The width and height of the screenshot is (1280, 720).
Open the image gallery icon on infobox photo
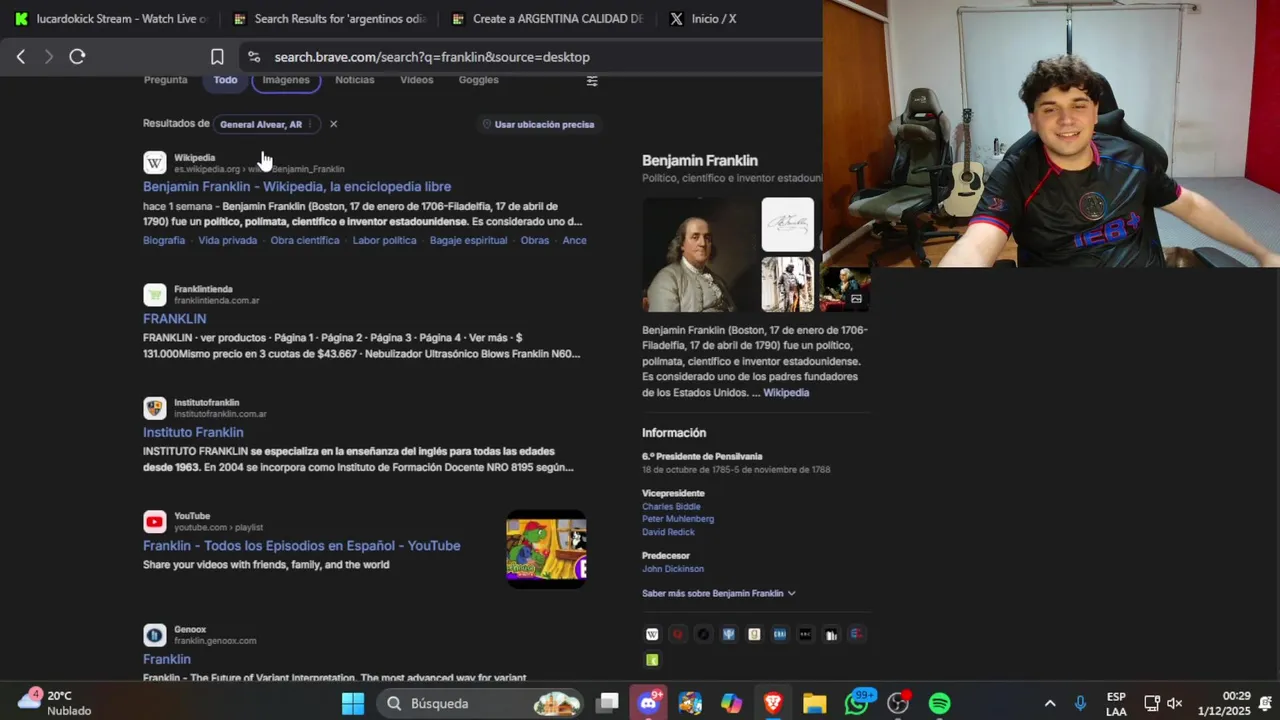pos(856,299)
